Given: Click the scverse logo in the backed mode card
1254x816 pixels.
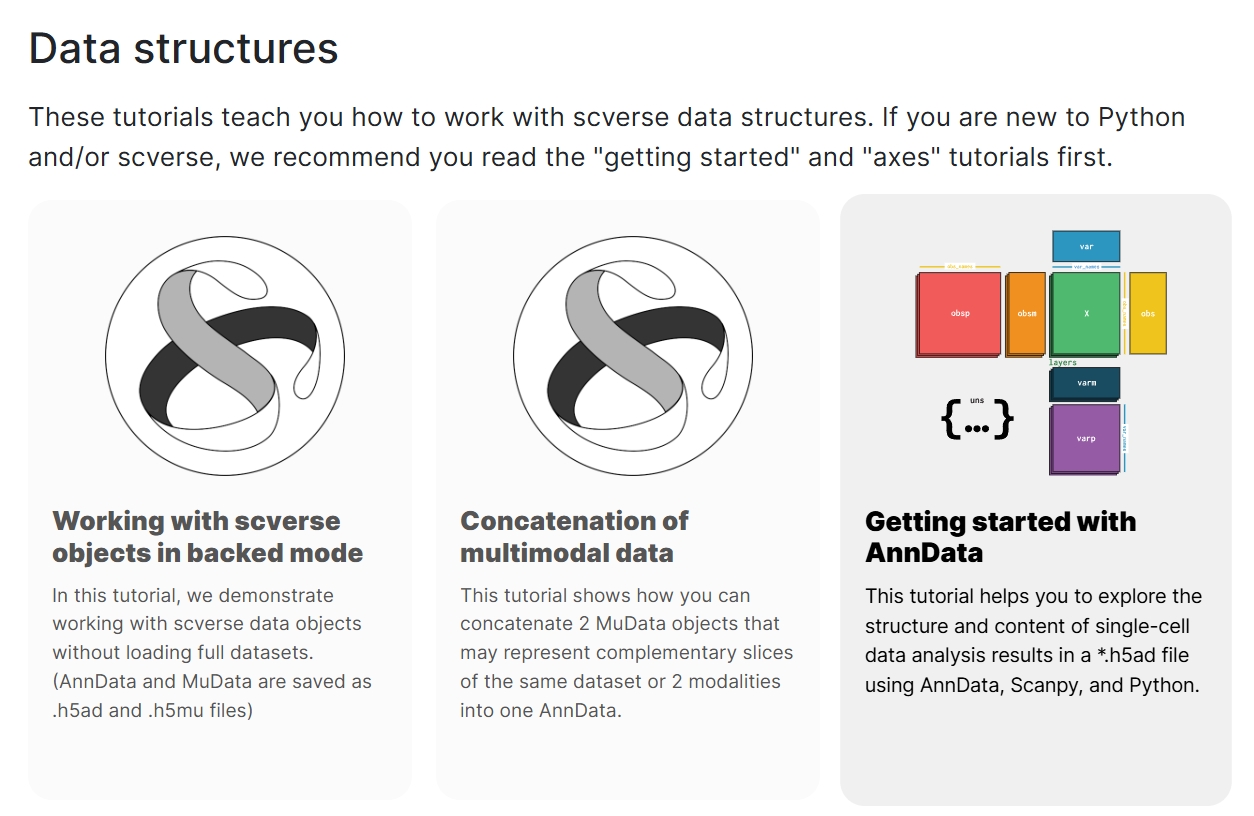Looking at the screenshot, I should tap(224, 356).
